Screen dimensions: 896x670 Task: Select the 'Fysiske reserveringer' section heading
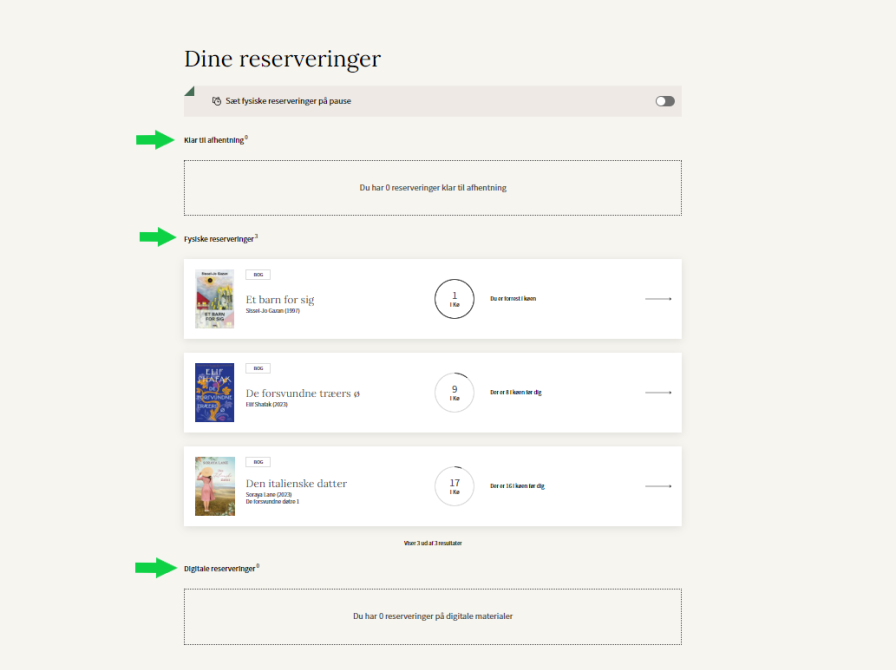click(219, 238)
